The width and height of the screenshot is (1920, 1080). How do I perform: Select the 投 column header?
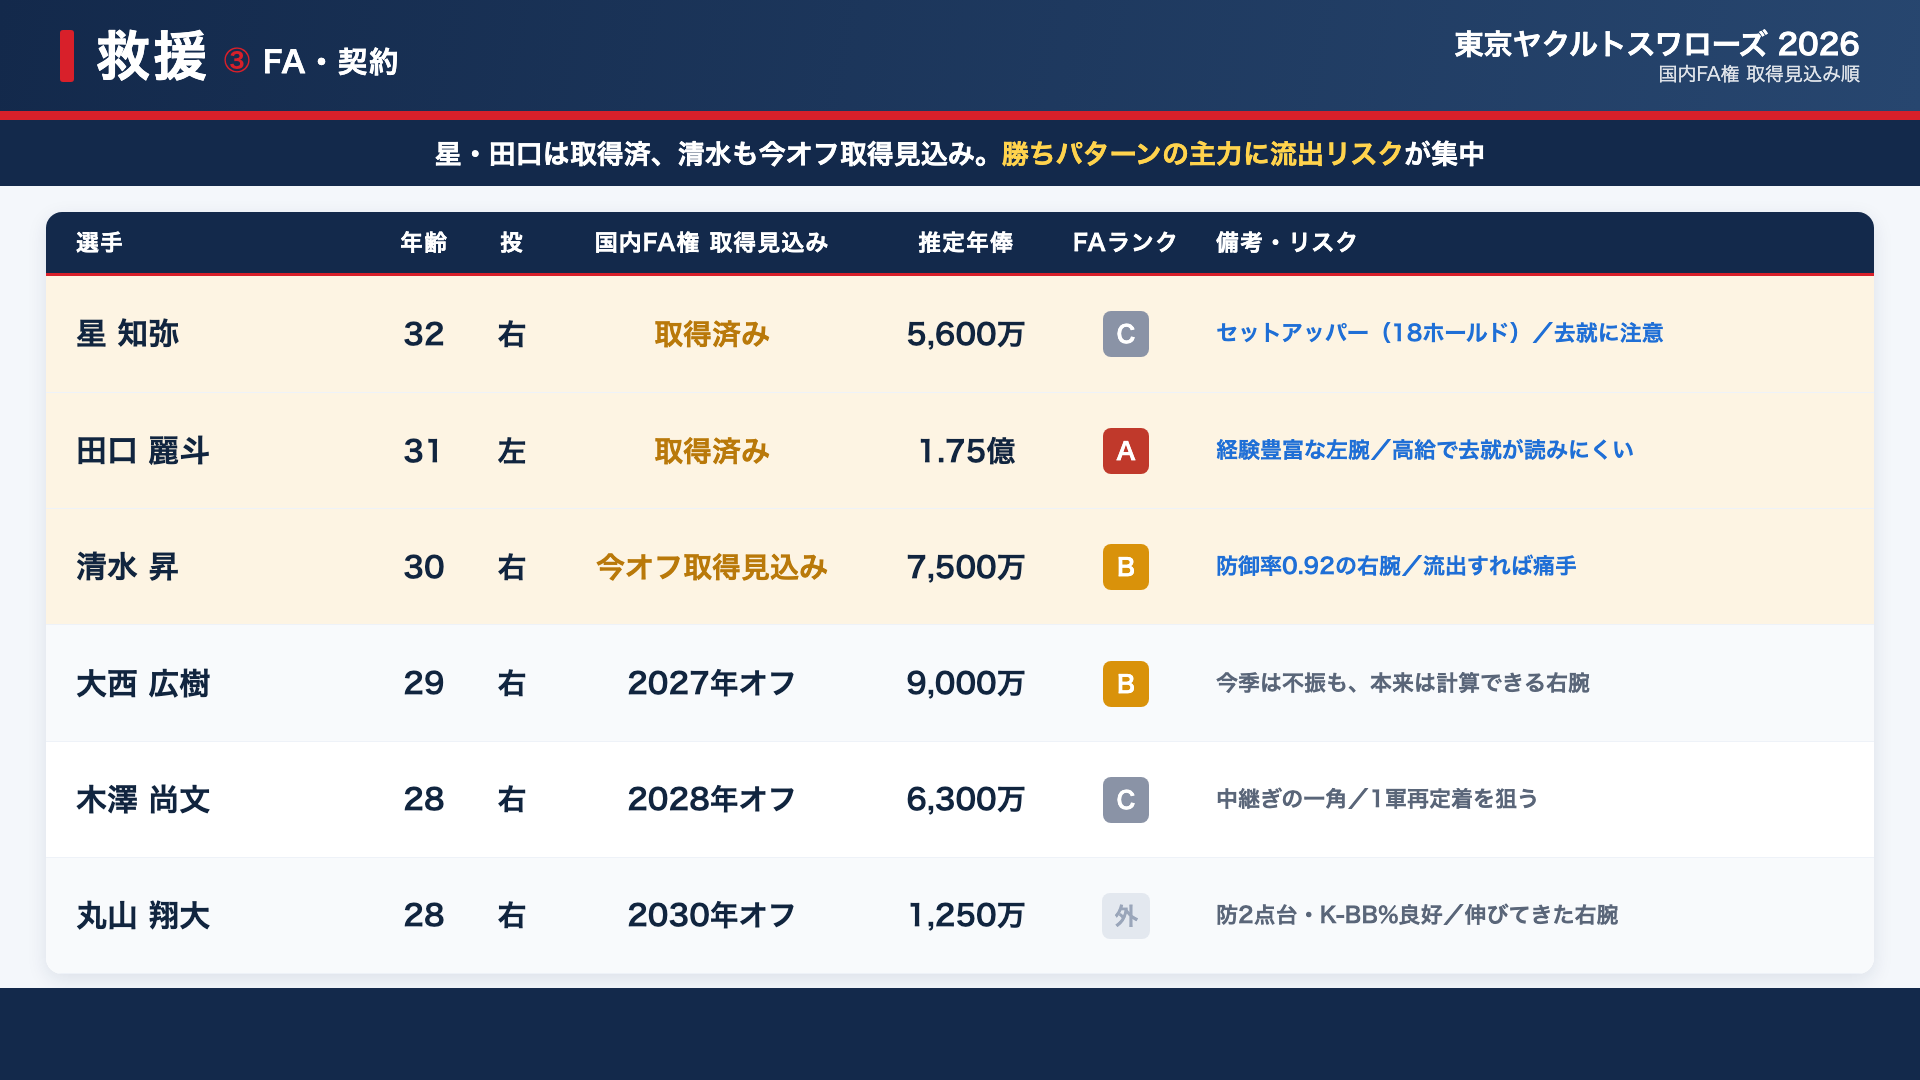tap(511, 243)
